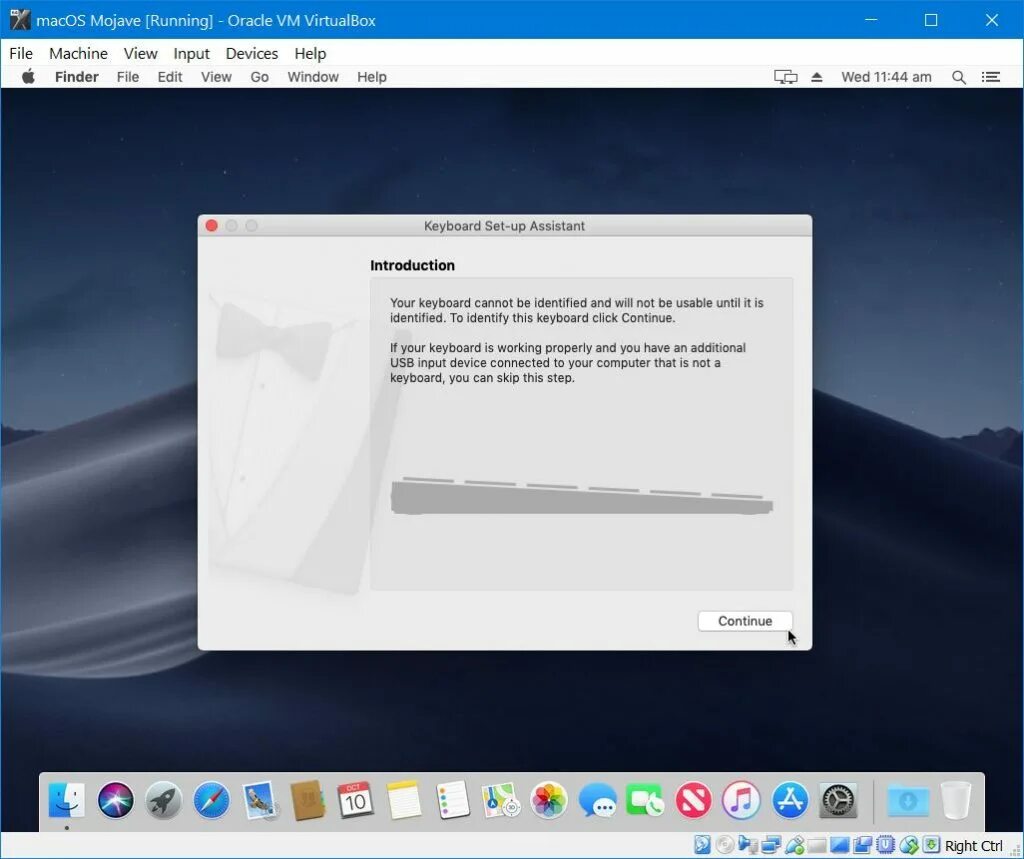Screen dimensions: 1024x859
Task: Open Spotlight search magnifier in menu bar
Action: pyautogui.click(x=959, y=77)
